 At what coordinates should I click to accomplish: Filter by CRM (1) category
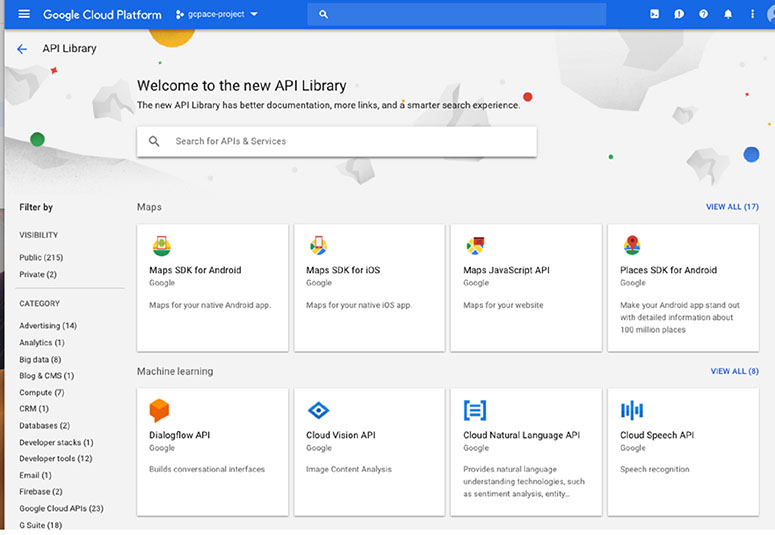pyautogui.click(x=34, y=408)
